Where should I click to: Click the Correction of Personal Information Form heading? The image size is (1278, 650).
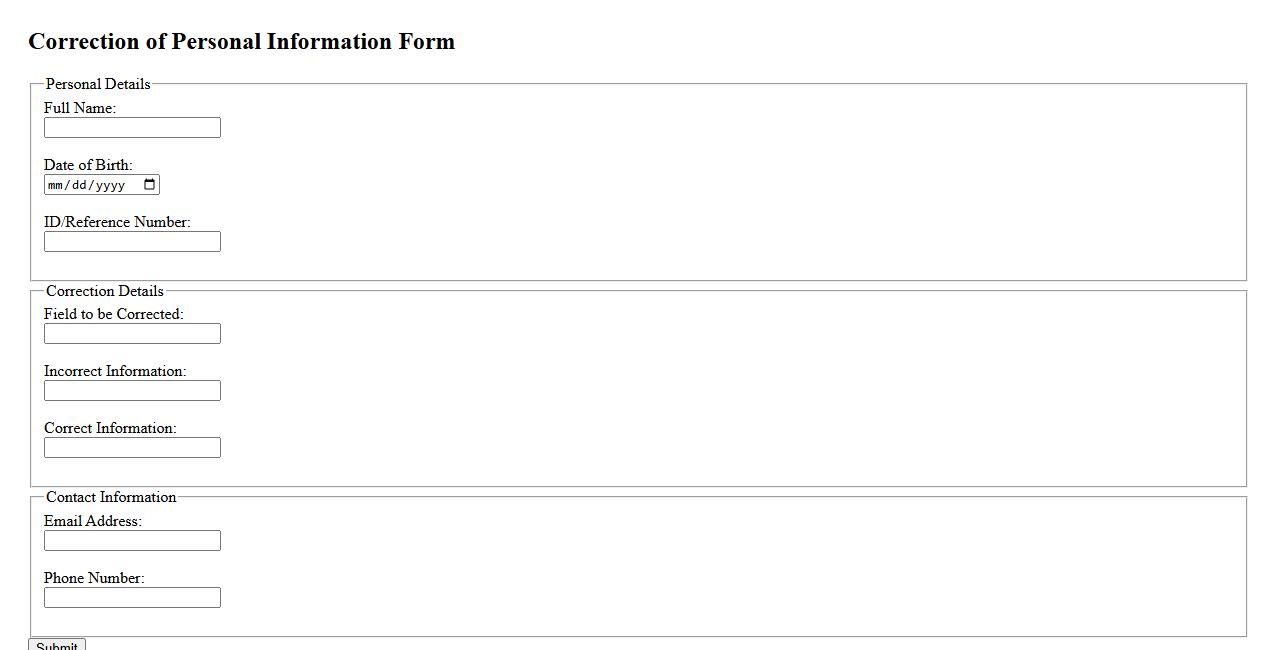(x=242, y=42)
